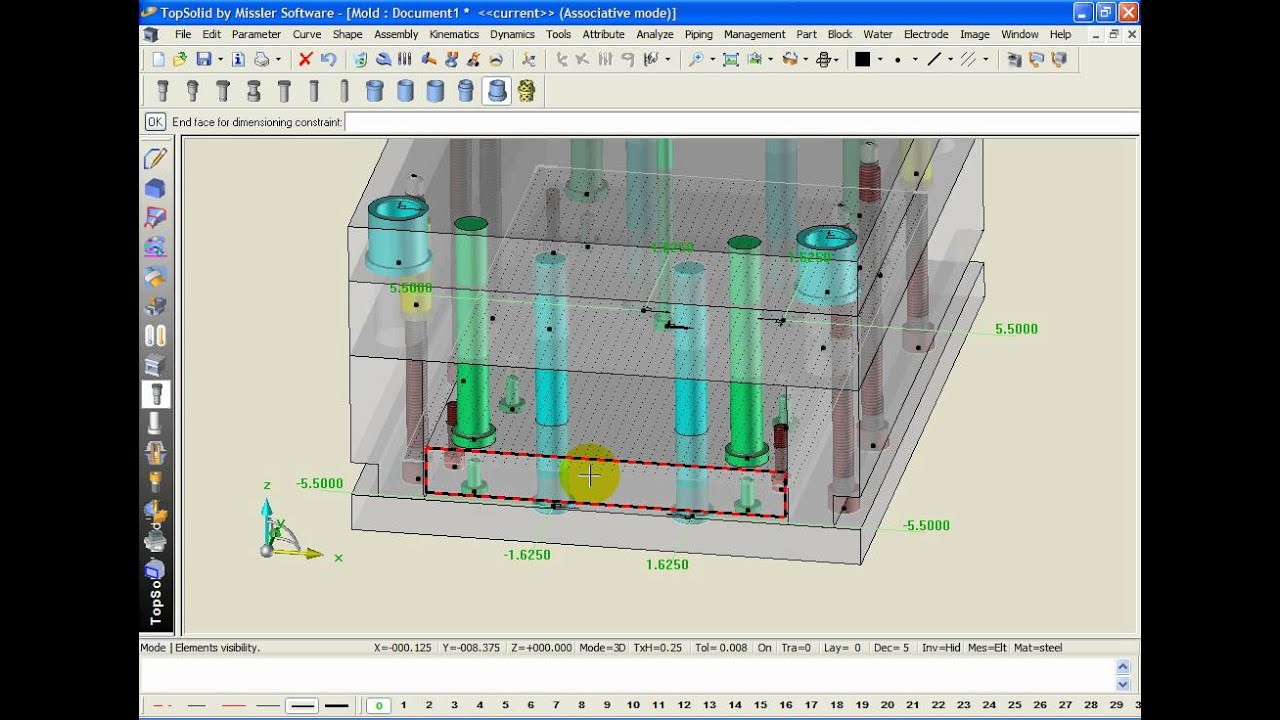The image size is (1280, 720).
Task: Select the two-pins sidebar icon
Action: 155,336
